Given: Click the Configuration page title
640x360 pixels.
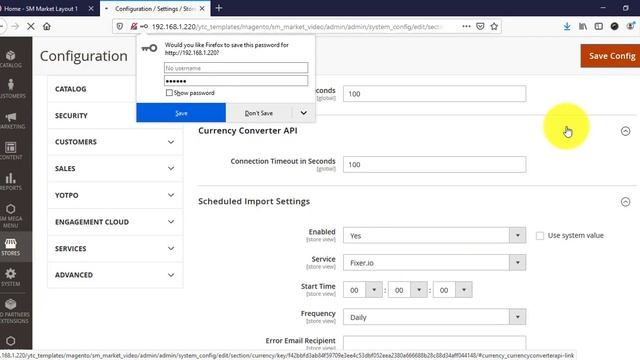Looking at the screenshot, I should 84,56.
